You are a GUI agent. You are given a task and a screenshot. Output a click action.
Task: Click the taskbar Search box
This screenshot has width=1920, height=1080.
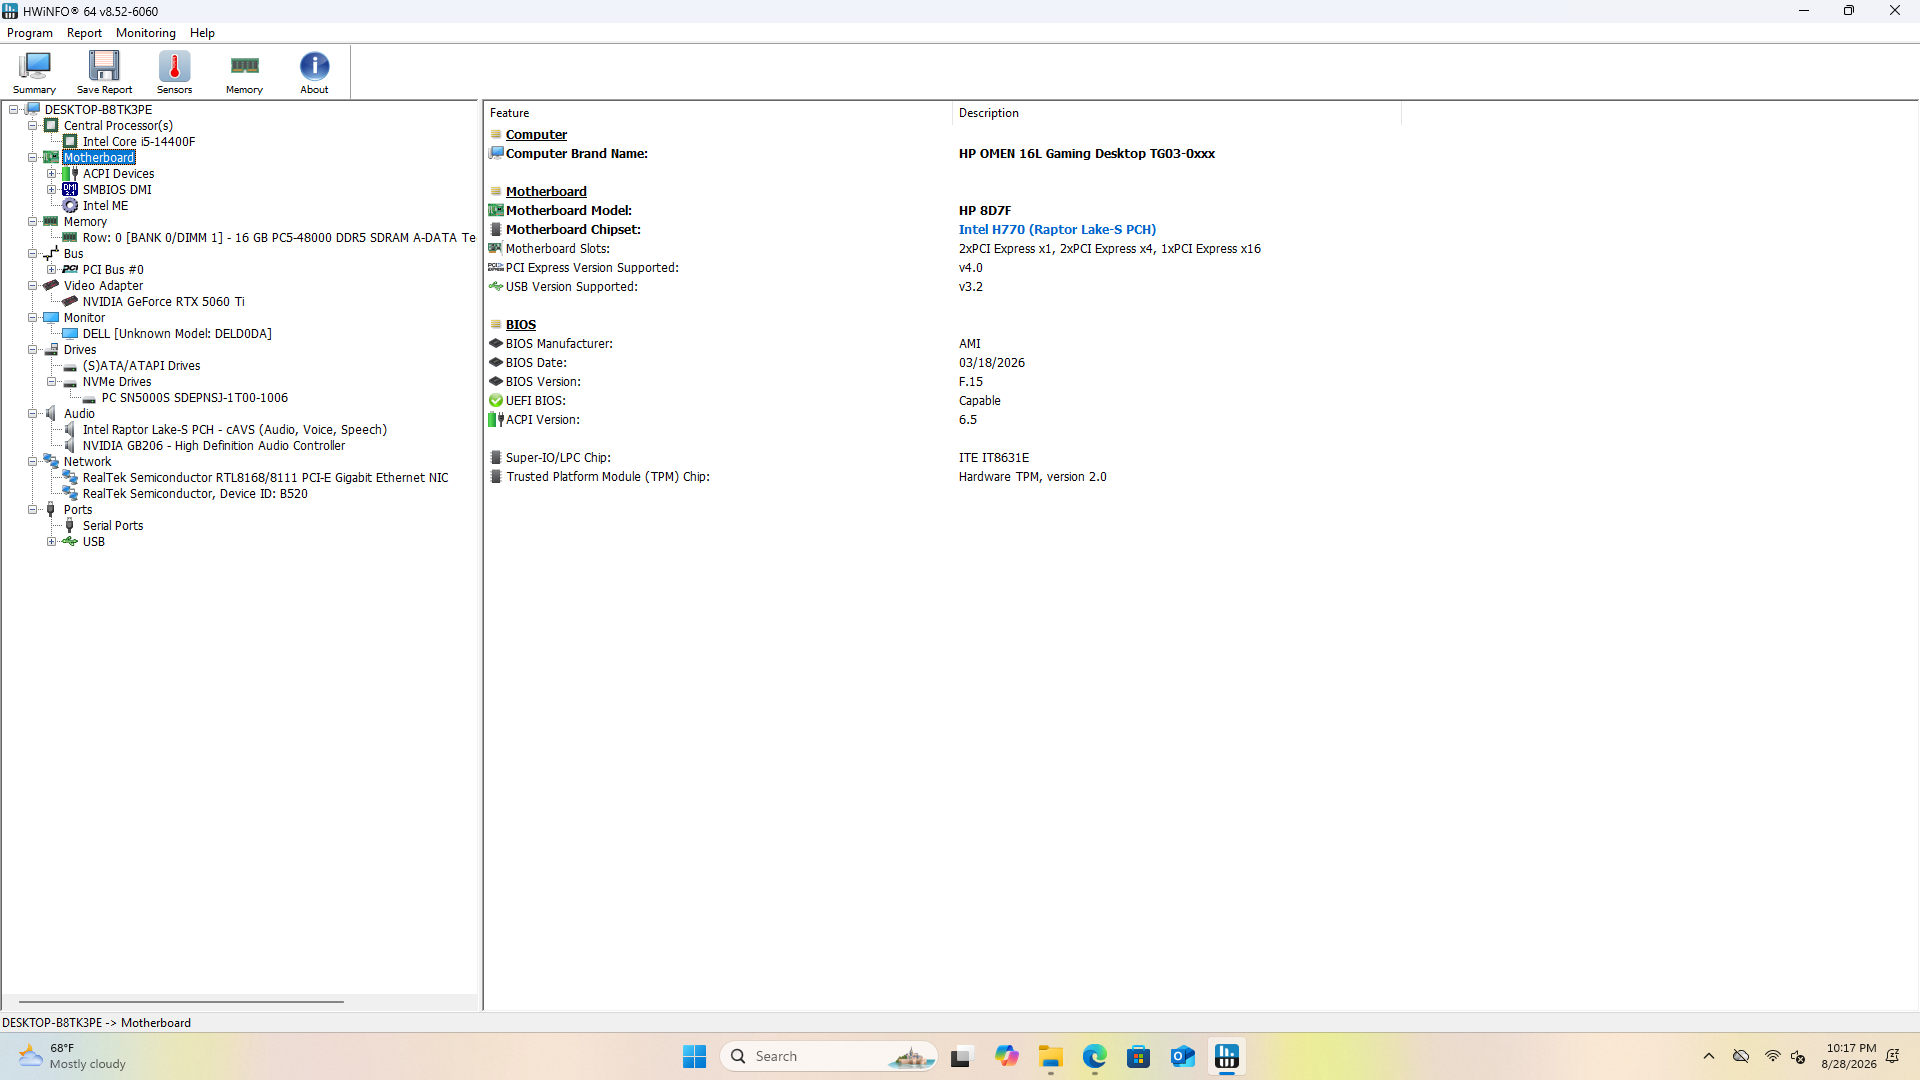pos(828,1056)
